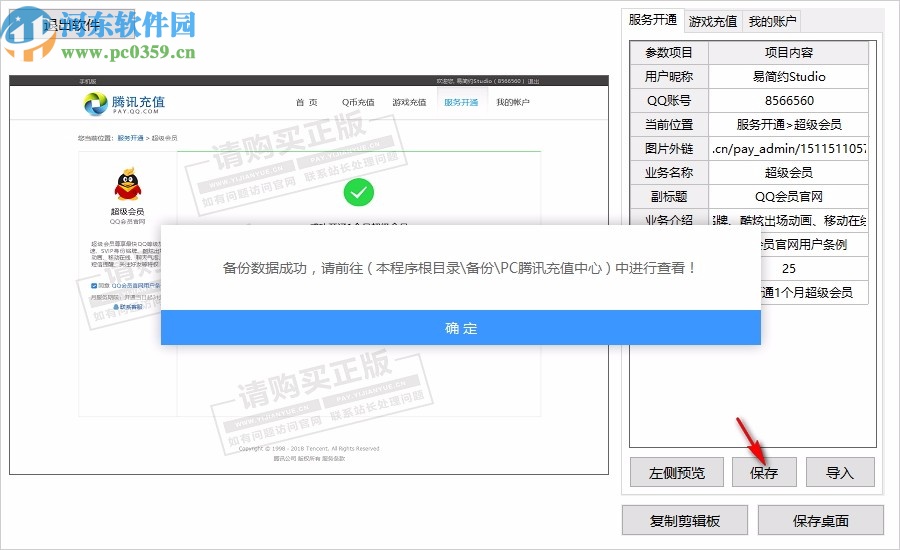Edit the 当前位置 value cell
This screenshot has width=900, height=550.
789,125
